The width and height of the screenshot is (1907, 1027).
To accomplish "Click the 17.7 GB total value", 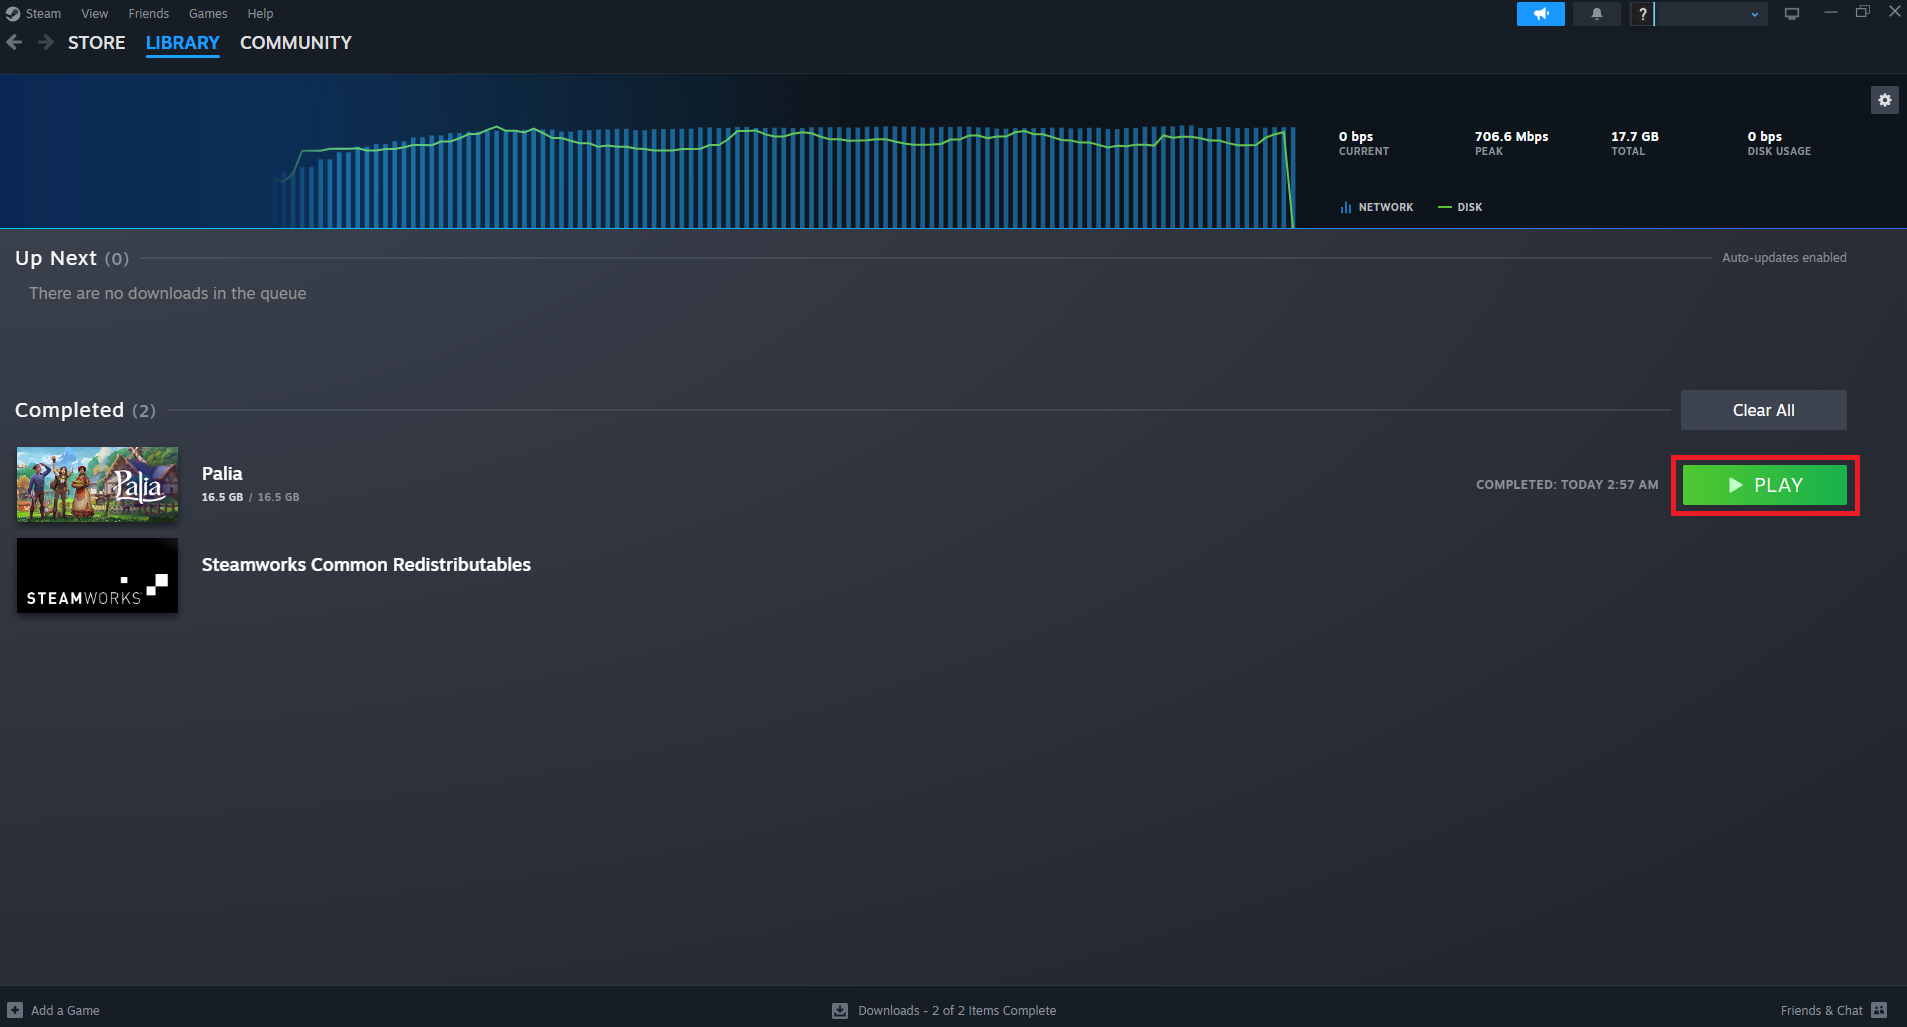I will pyautogui.click(x=1635, y=136).
